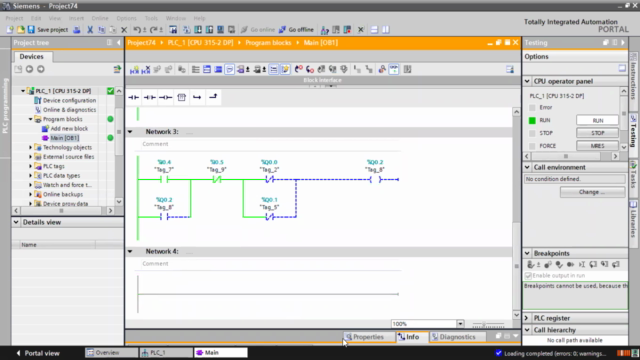This screenshot has width=640, height=360.
Task: Click the Print icon in main toolbar
Action: click(77, 29)
